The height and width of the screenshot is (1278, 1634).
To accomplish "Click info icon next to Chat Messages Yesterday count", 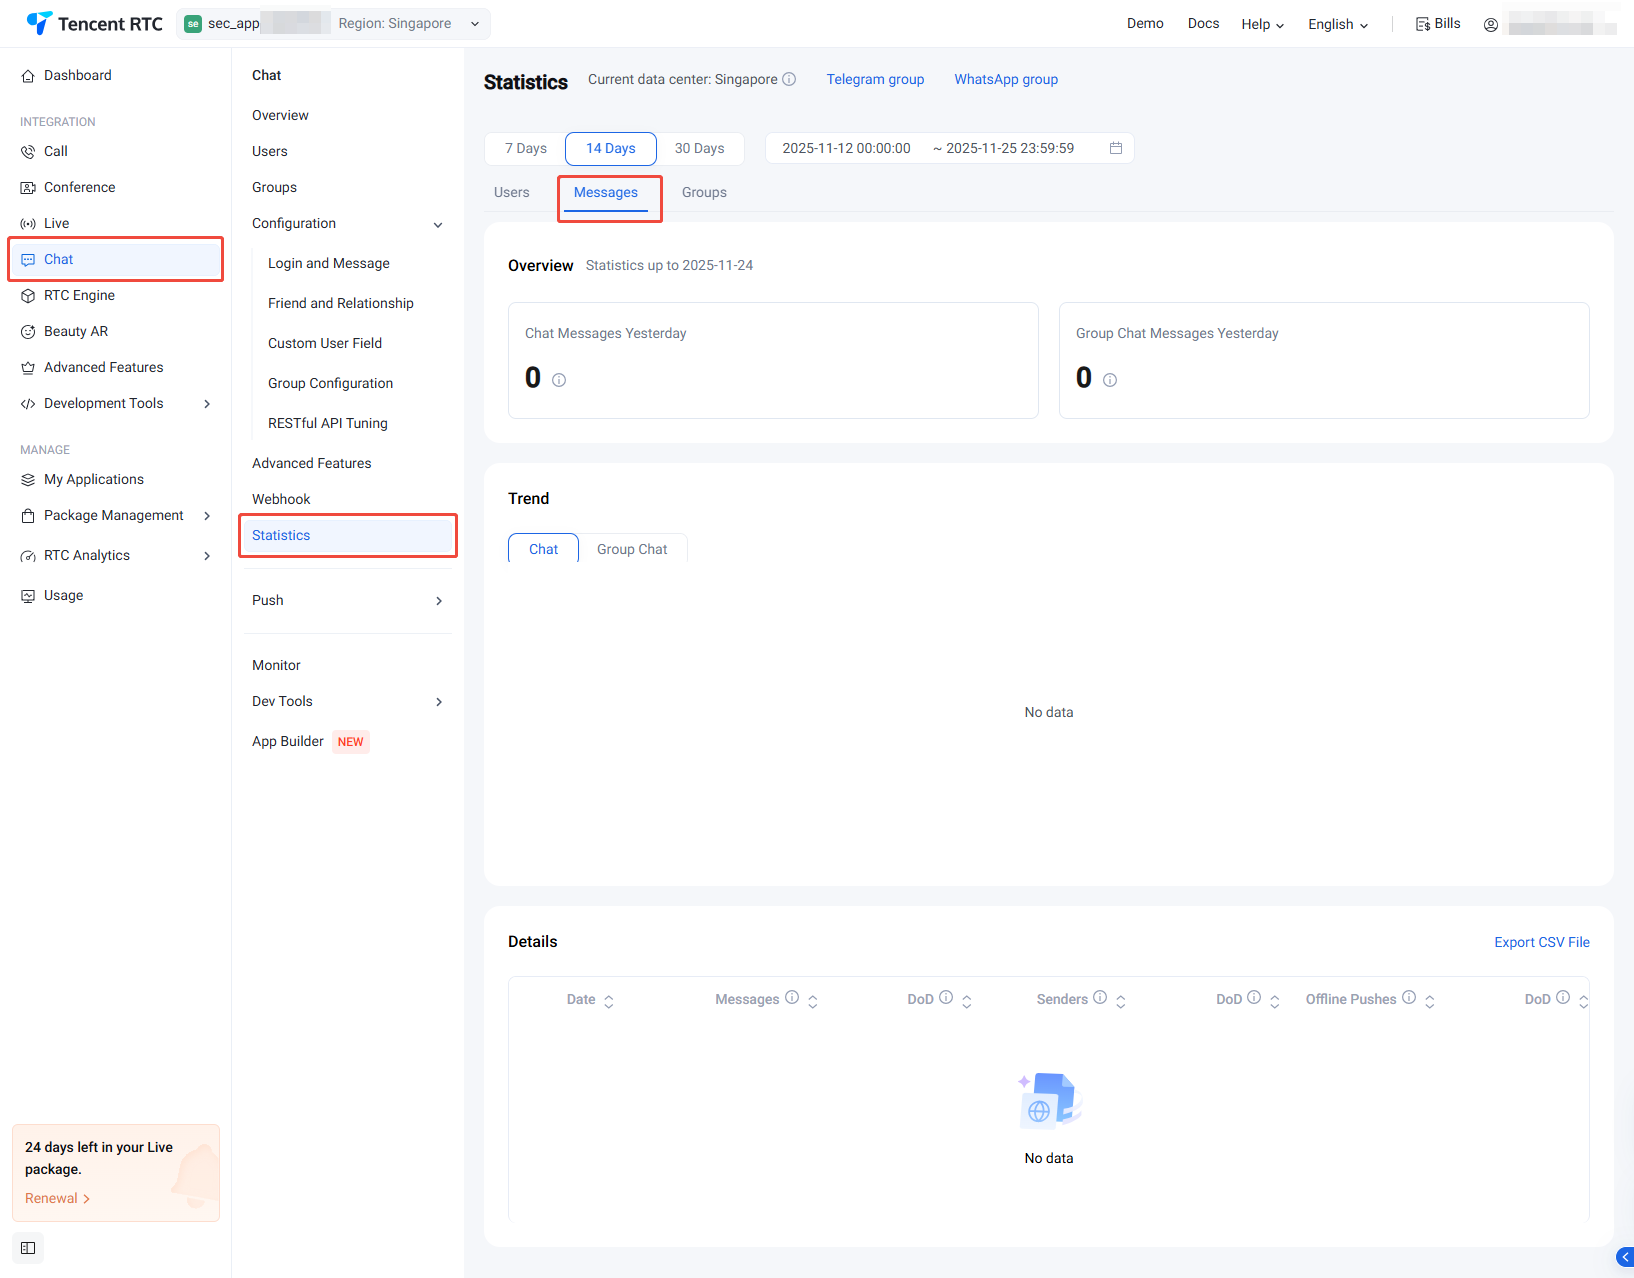I will click(559, 380).
